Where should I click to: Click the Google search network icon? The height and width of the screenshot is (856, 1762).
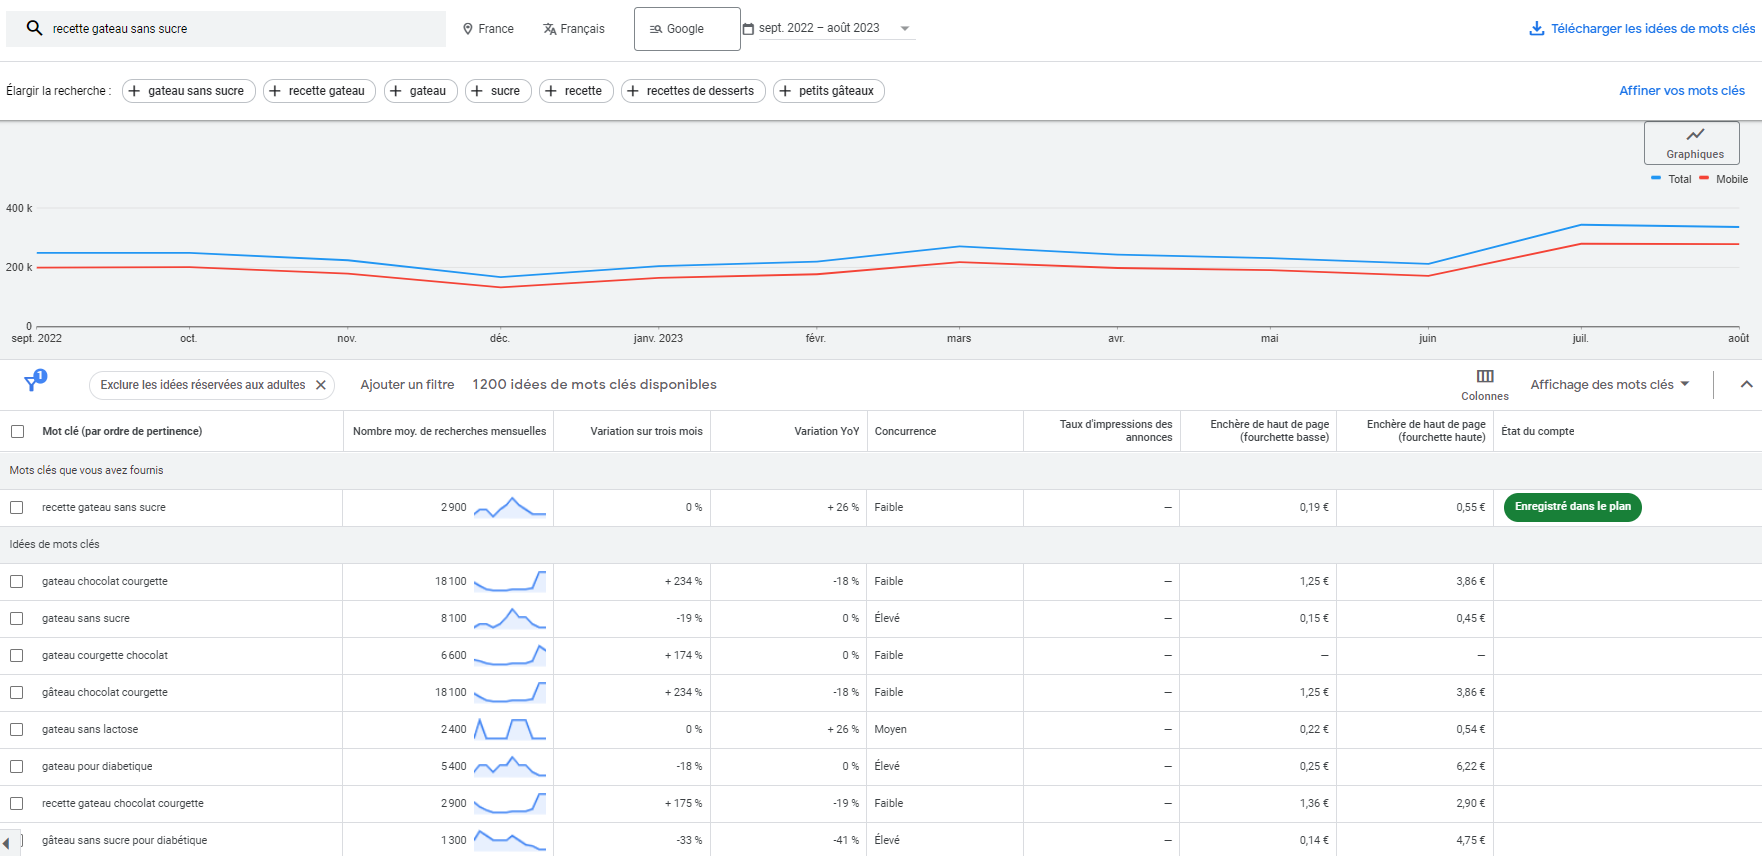tap(656, 29)
